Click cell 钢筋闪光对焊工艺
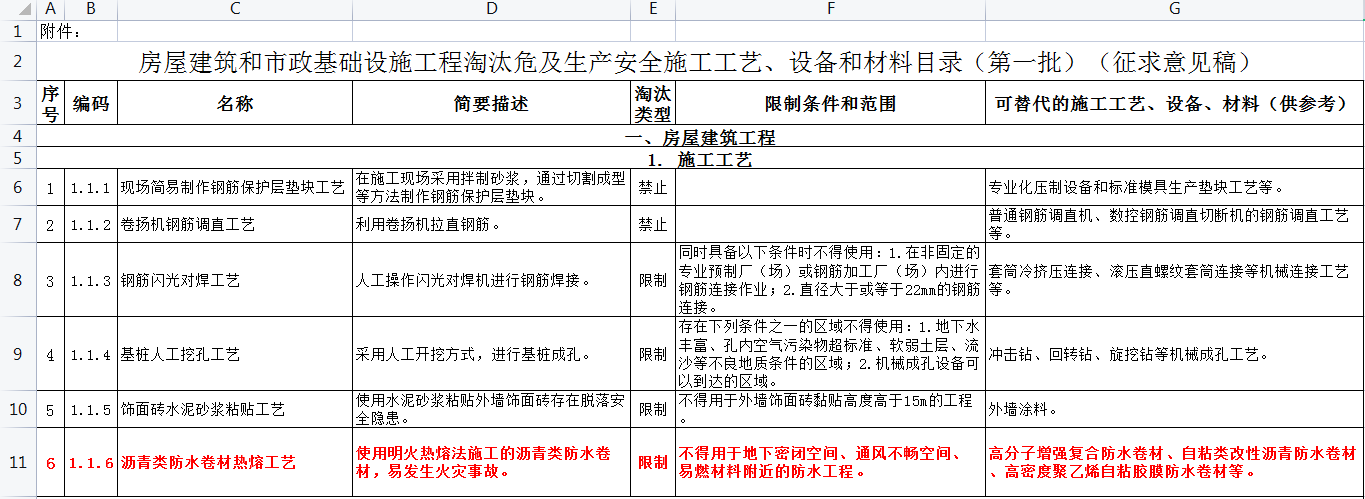The height and width of the screenshot is (499, 1365). (x=235, y=281)
